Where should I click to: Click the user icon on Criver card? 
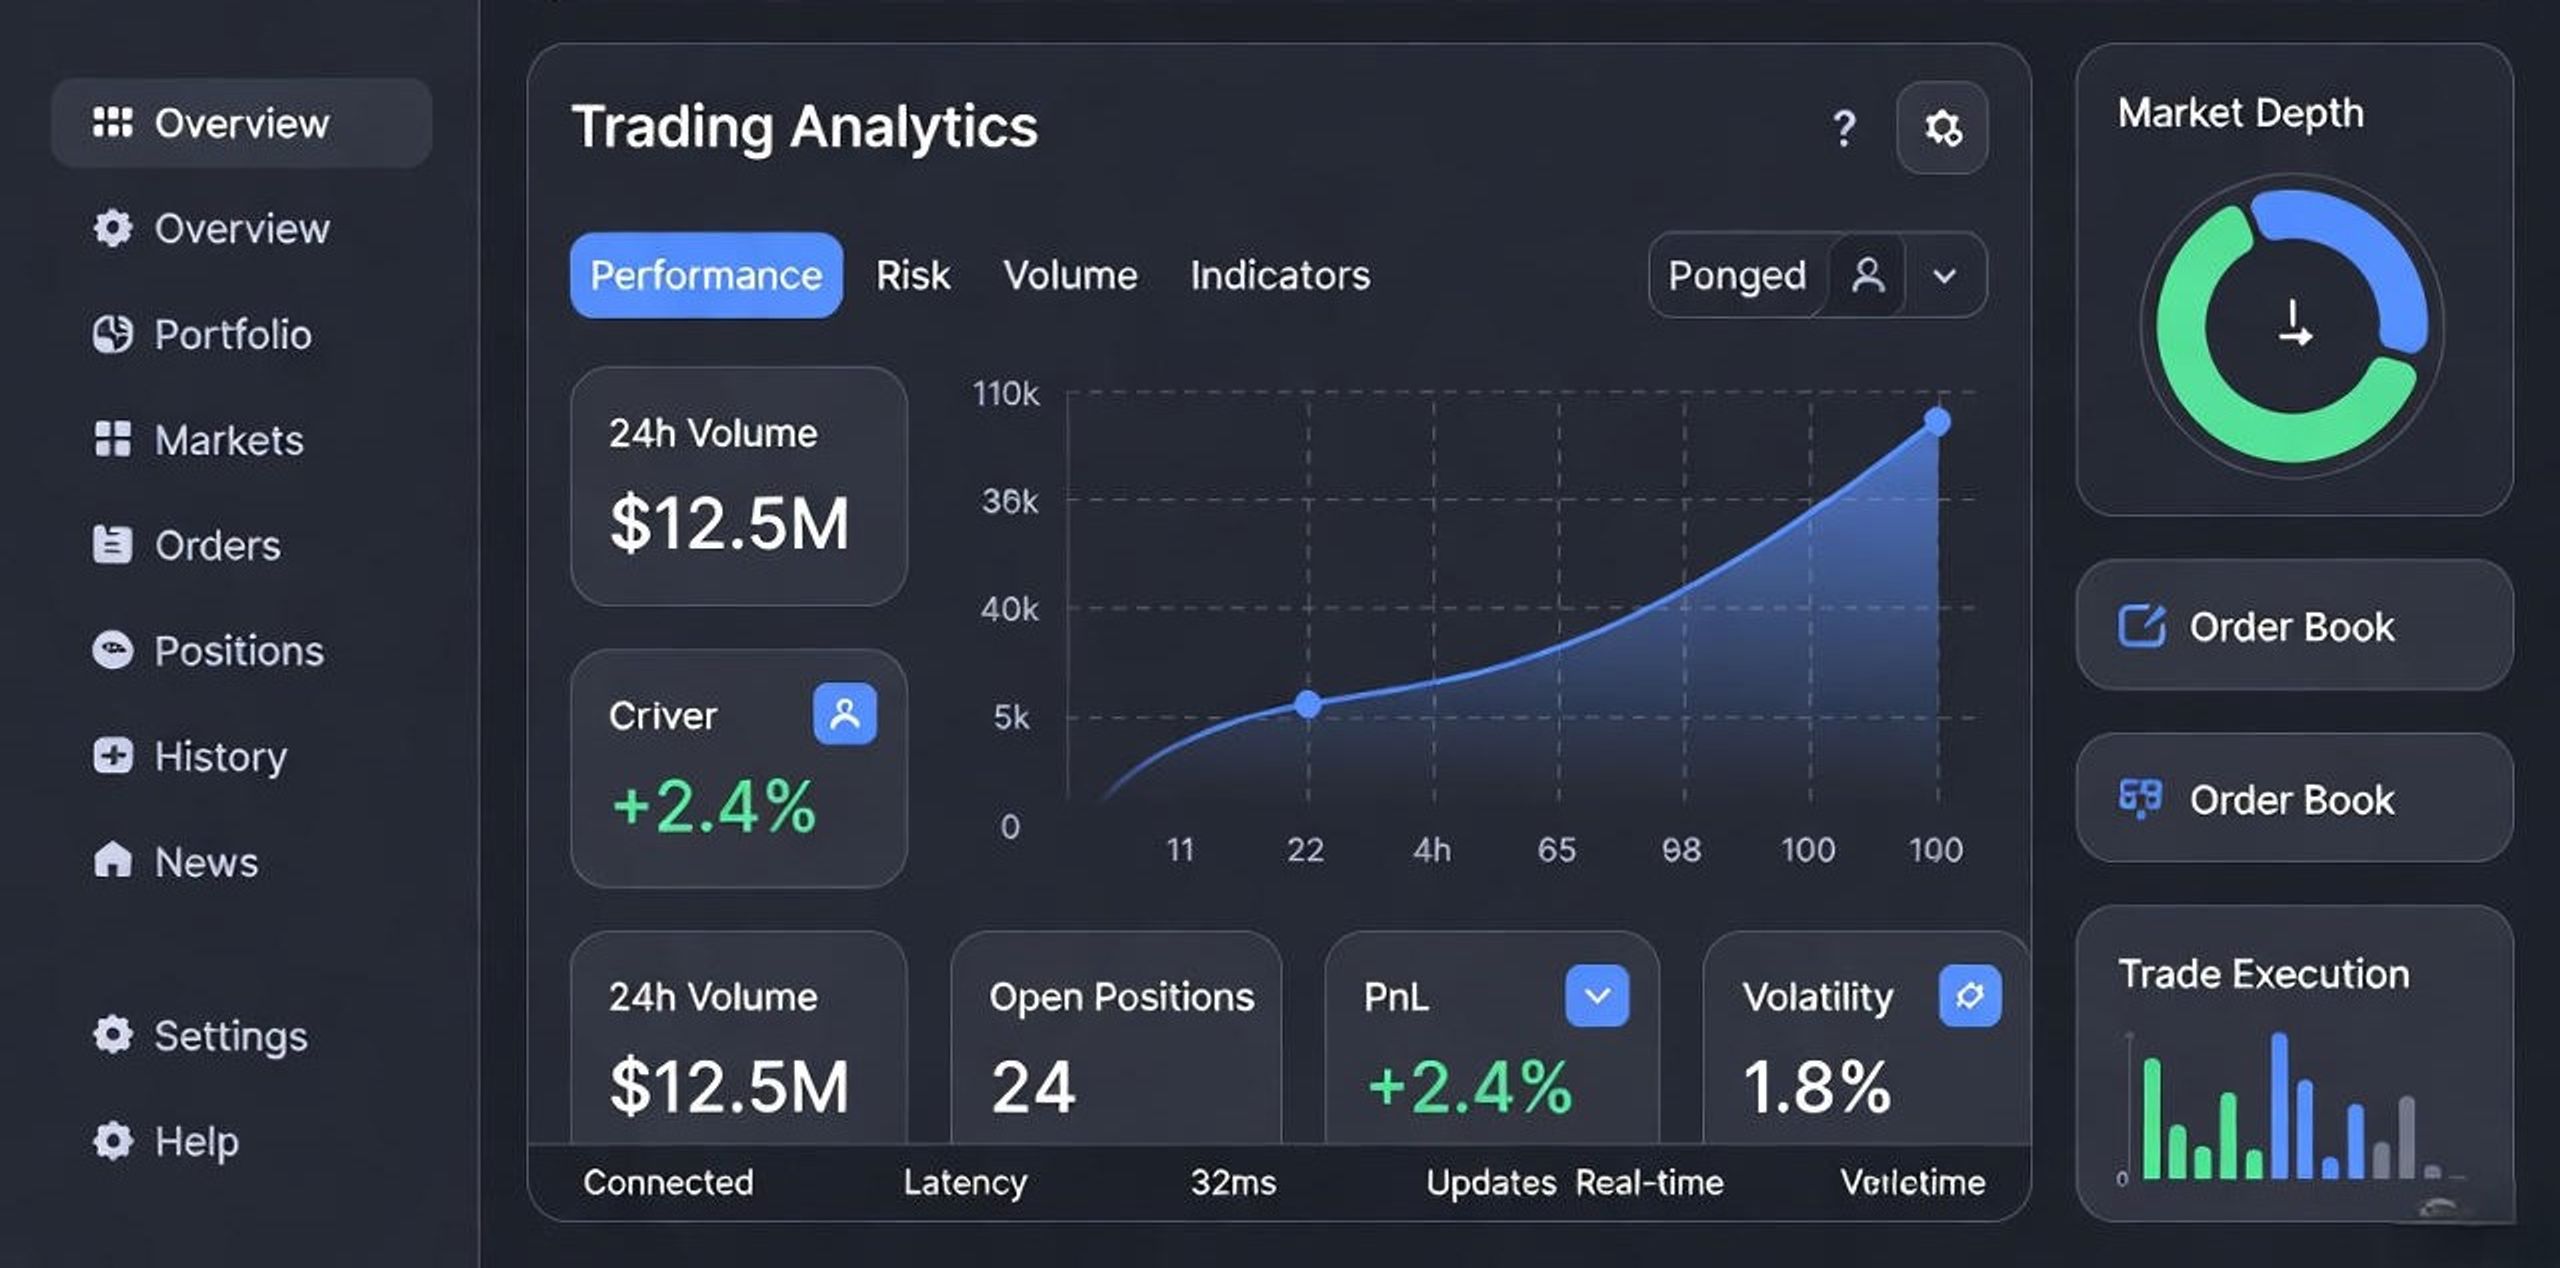point(845,714)
